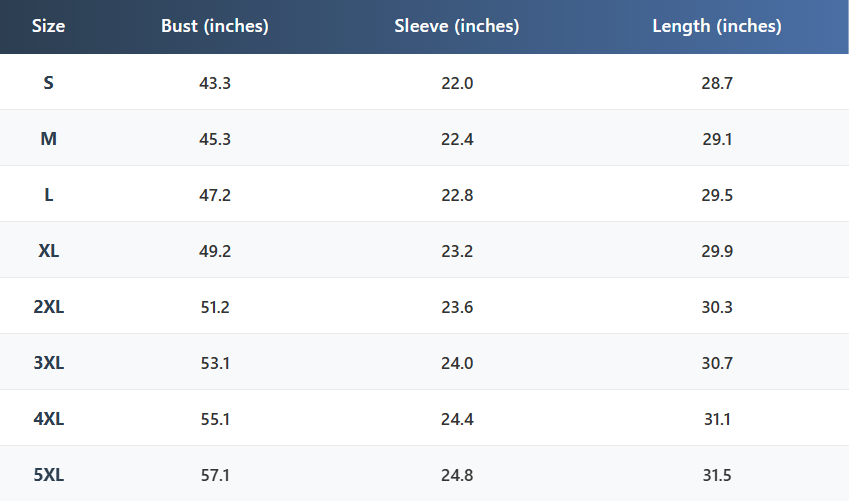
Task: Click the Length (inches) column header
Action: tap(717, 27)
